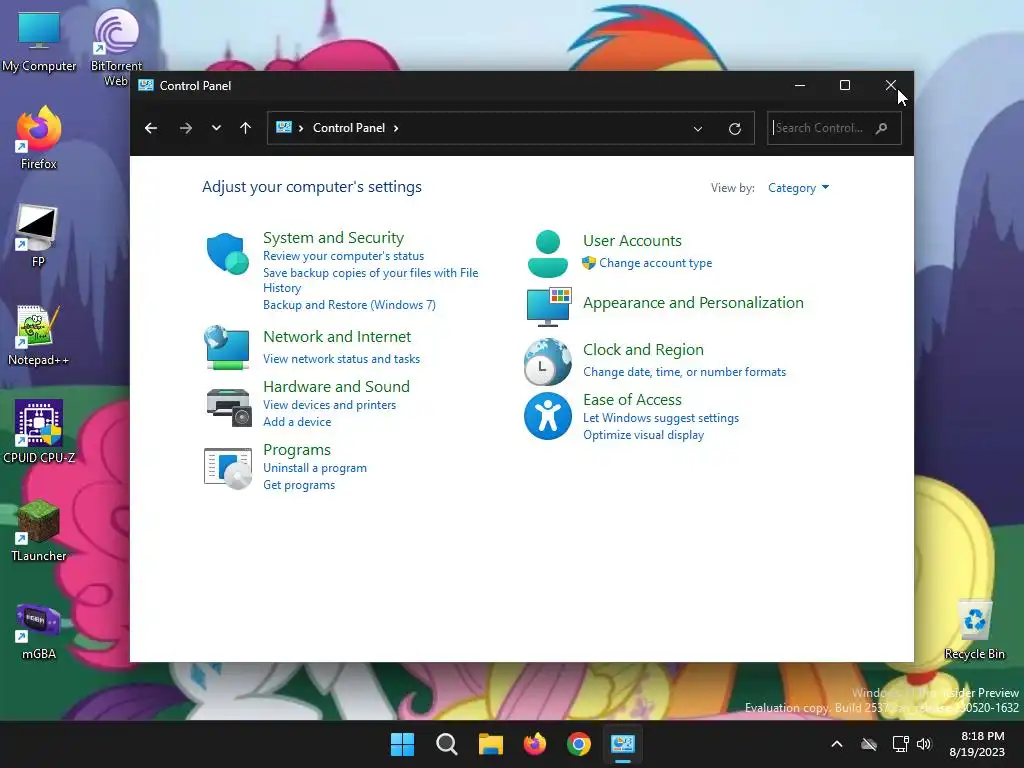This screenshot has height=768, width=1024.
Task: Open the System and Security link
Action: 333,238
